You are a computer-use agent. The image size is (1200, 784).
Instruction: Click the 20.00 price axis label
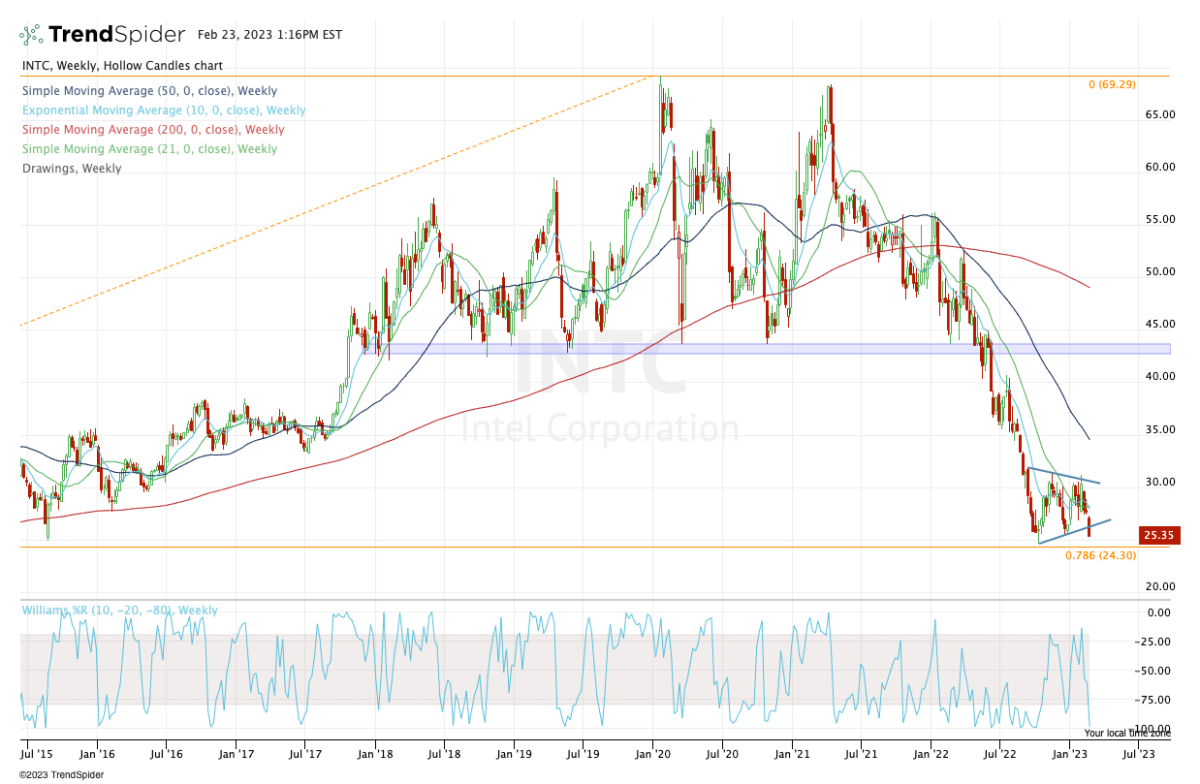click(x=1159, y=586)
